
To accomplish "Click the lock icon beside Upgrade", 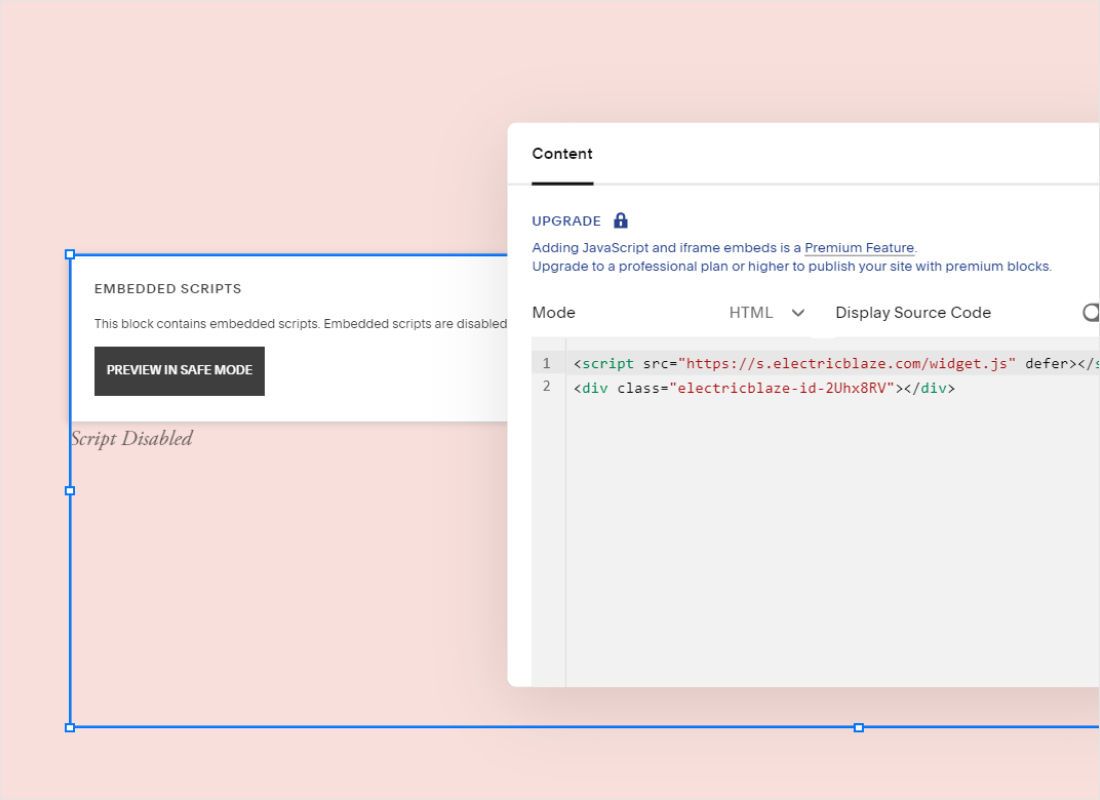I will pos(621,220).
